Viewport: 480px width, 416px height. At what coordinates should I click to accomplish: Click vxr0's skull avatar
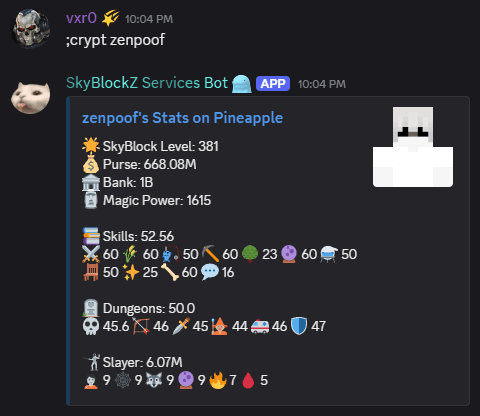30,28
